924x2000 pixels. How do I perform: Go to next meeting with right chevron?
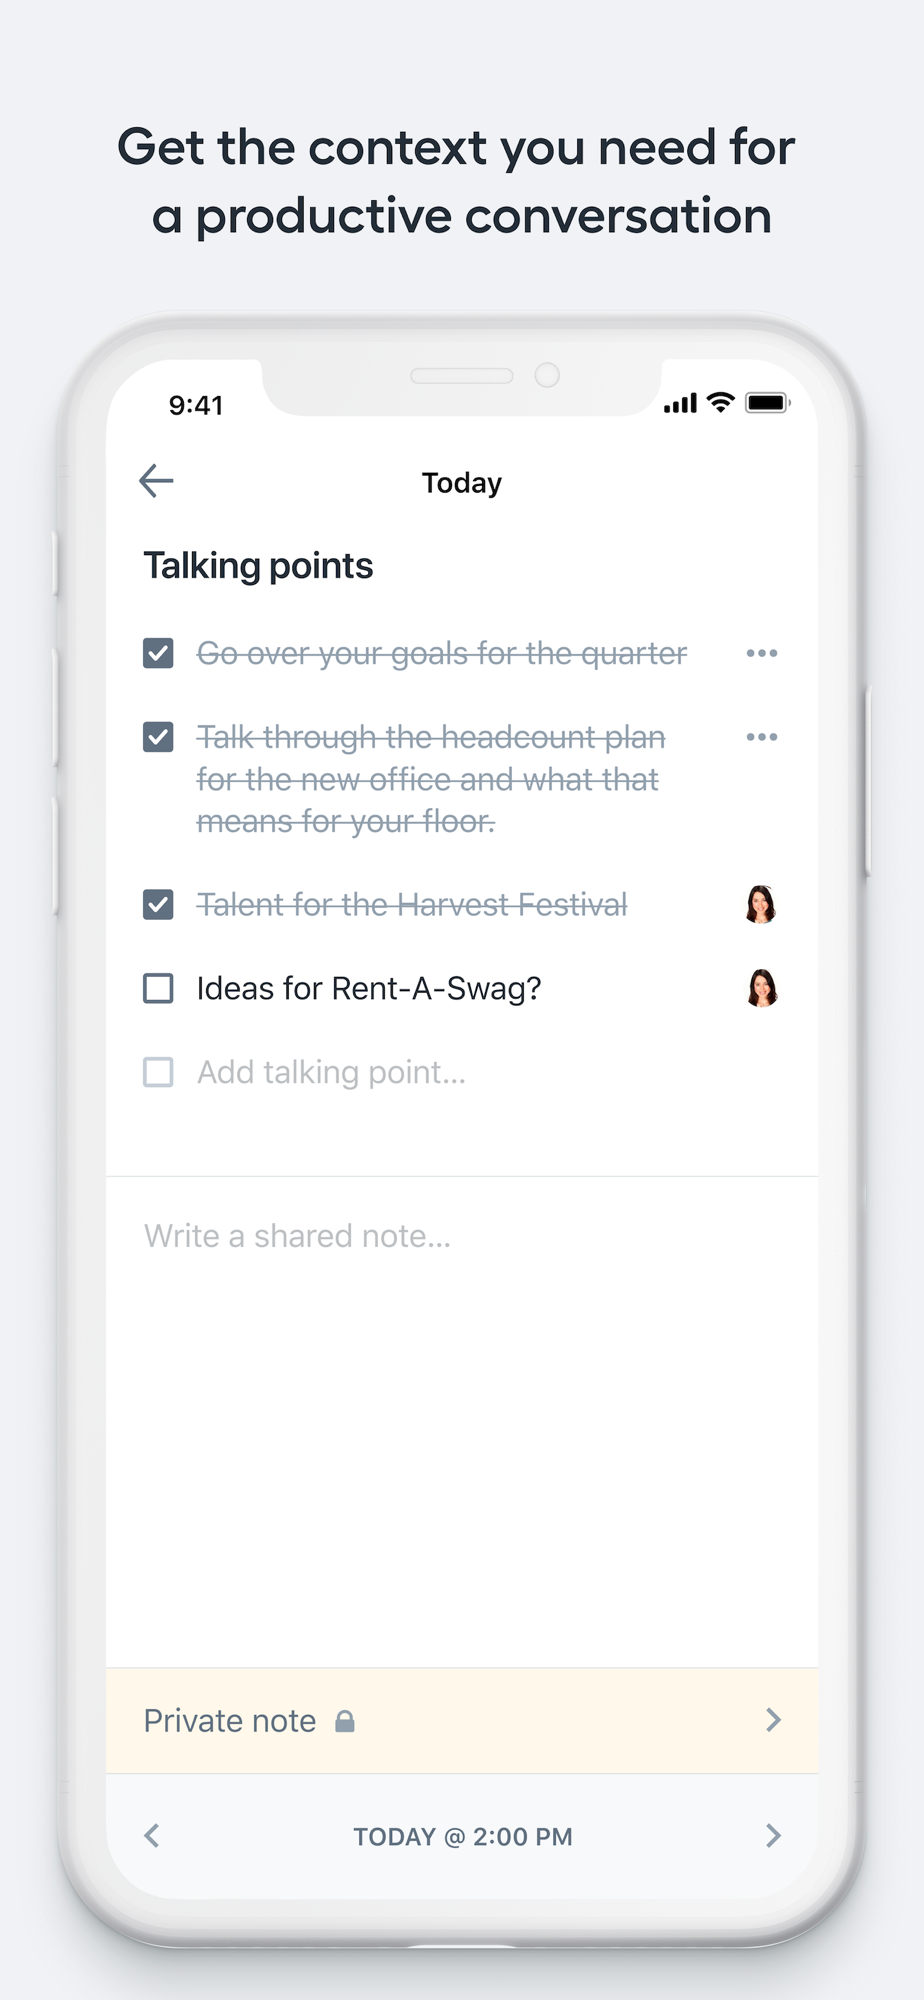[773, 1836]
